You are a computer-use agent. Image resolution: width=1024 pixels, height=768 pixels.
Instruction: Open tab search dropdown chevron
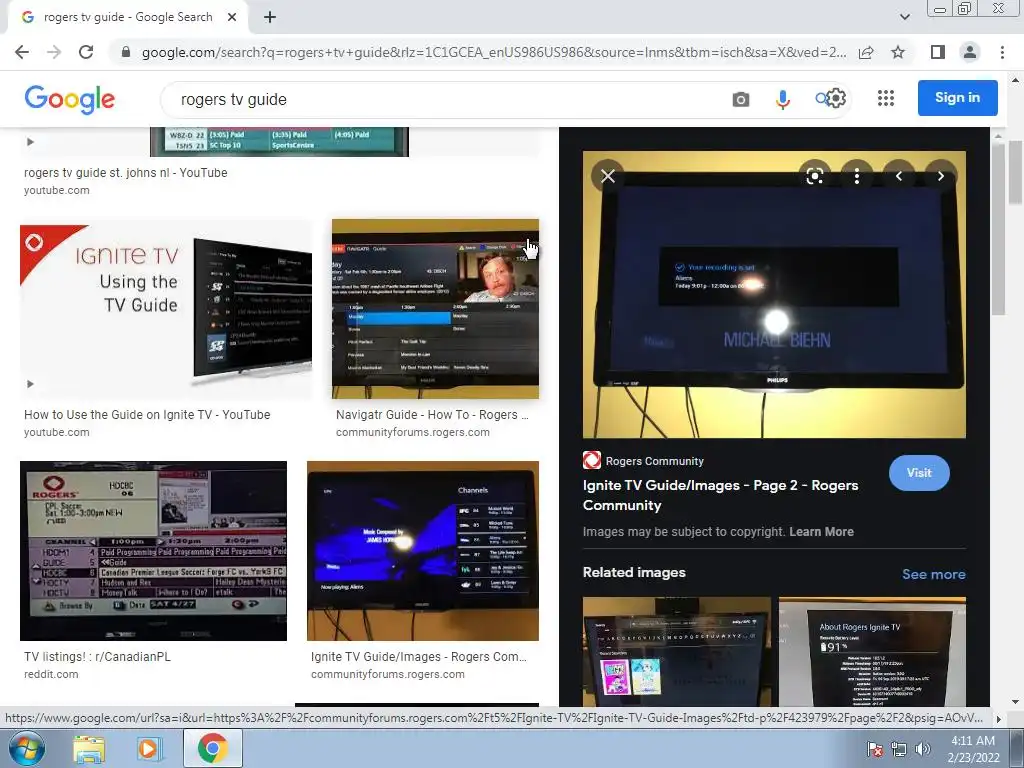(x=904, y=17)
